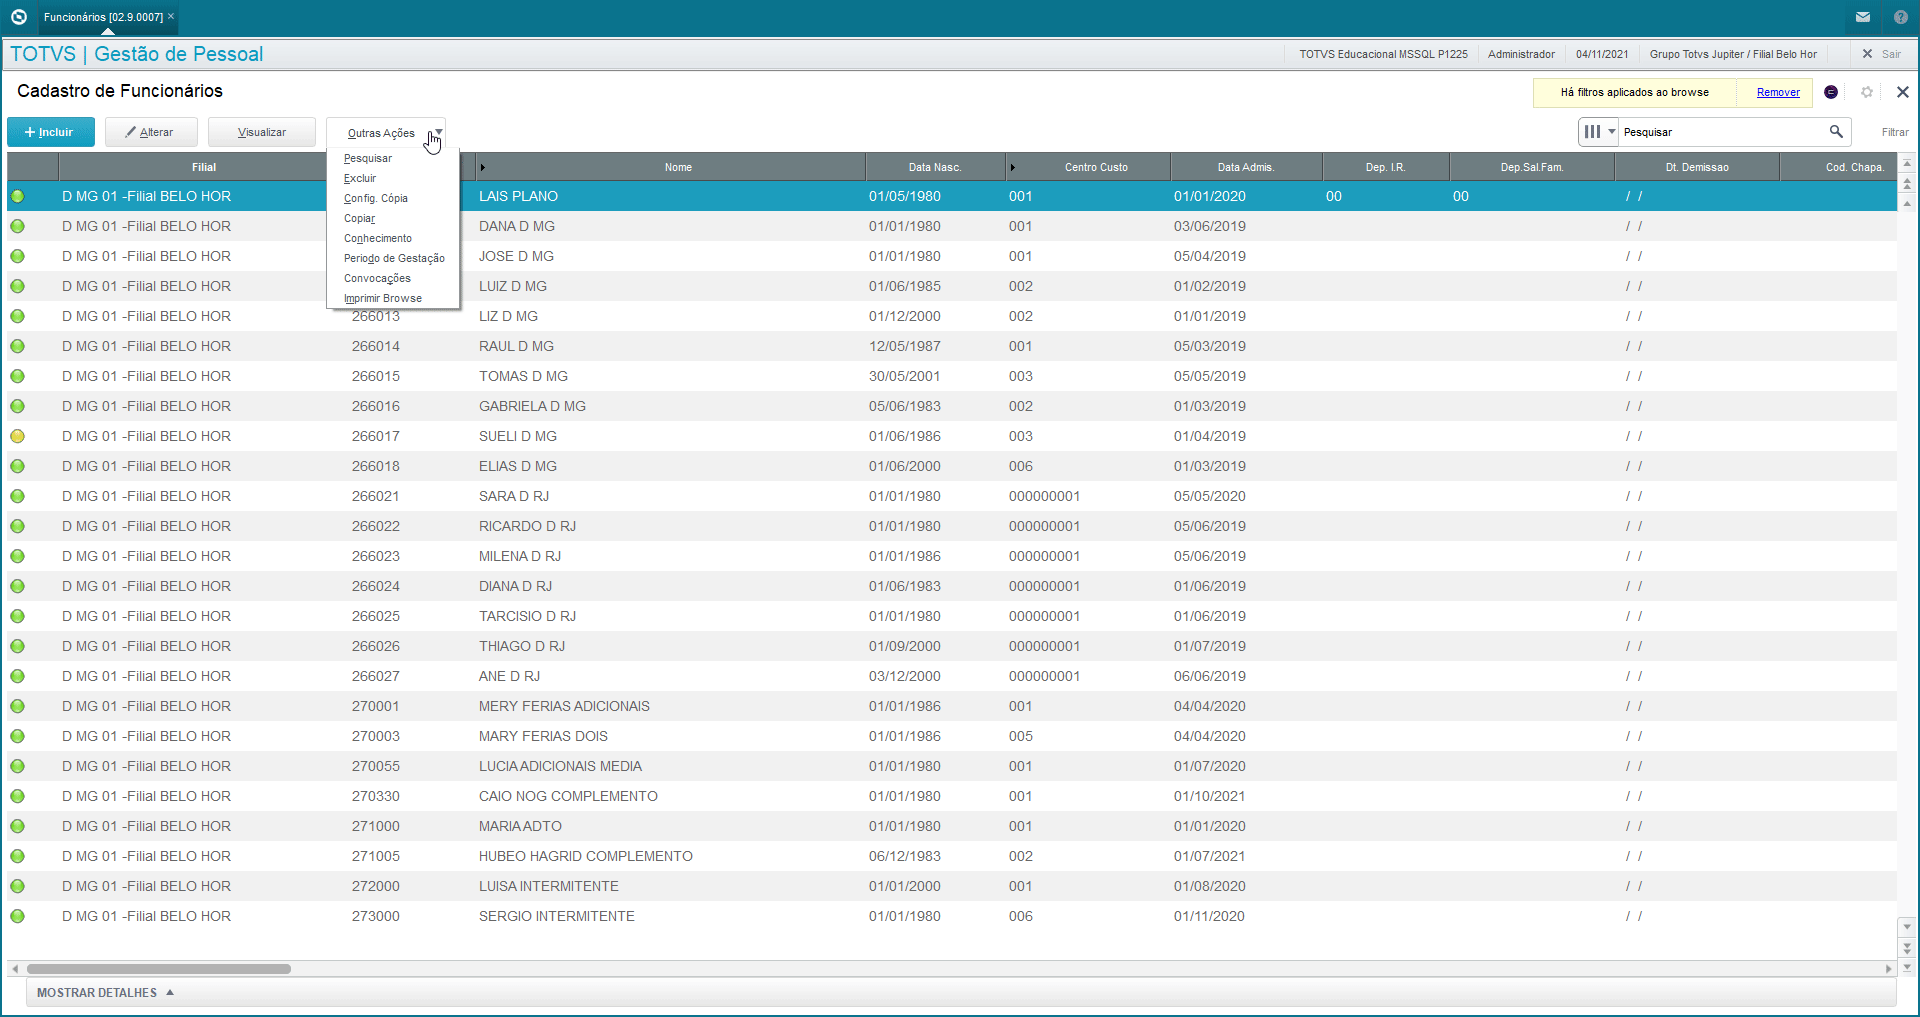The height and width of the screenshot is (1017, 1920).
Task: Click the TOTVS logo icon
Action: coord(18,17)
